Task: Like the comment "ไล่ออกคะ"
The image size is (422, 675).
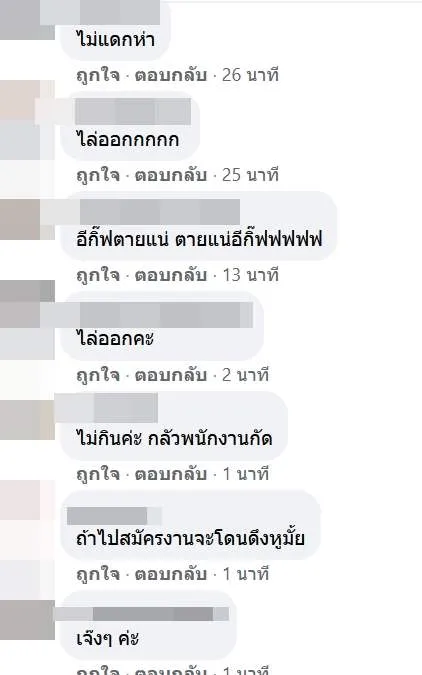Action: 98,375
